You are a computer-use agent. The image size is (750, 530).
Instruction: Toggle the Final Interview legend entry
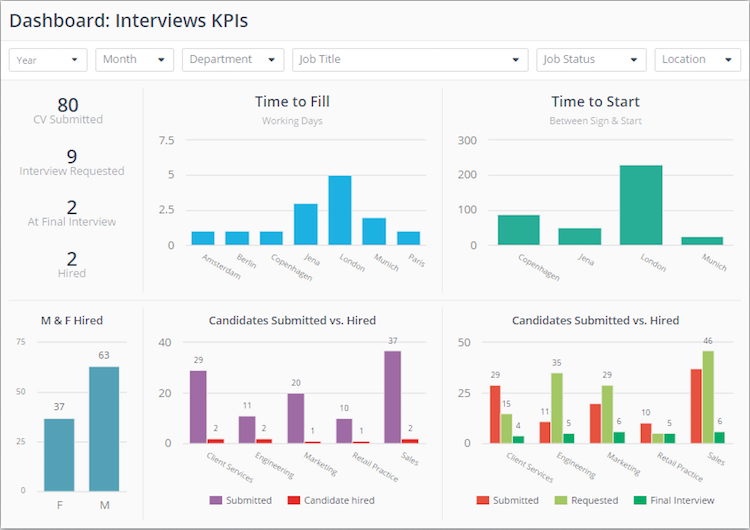tap(642, 500)
